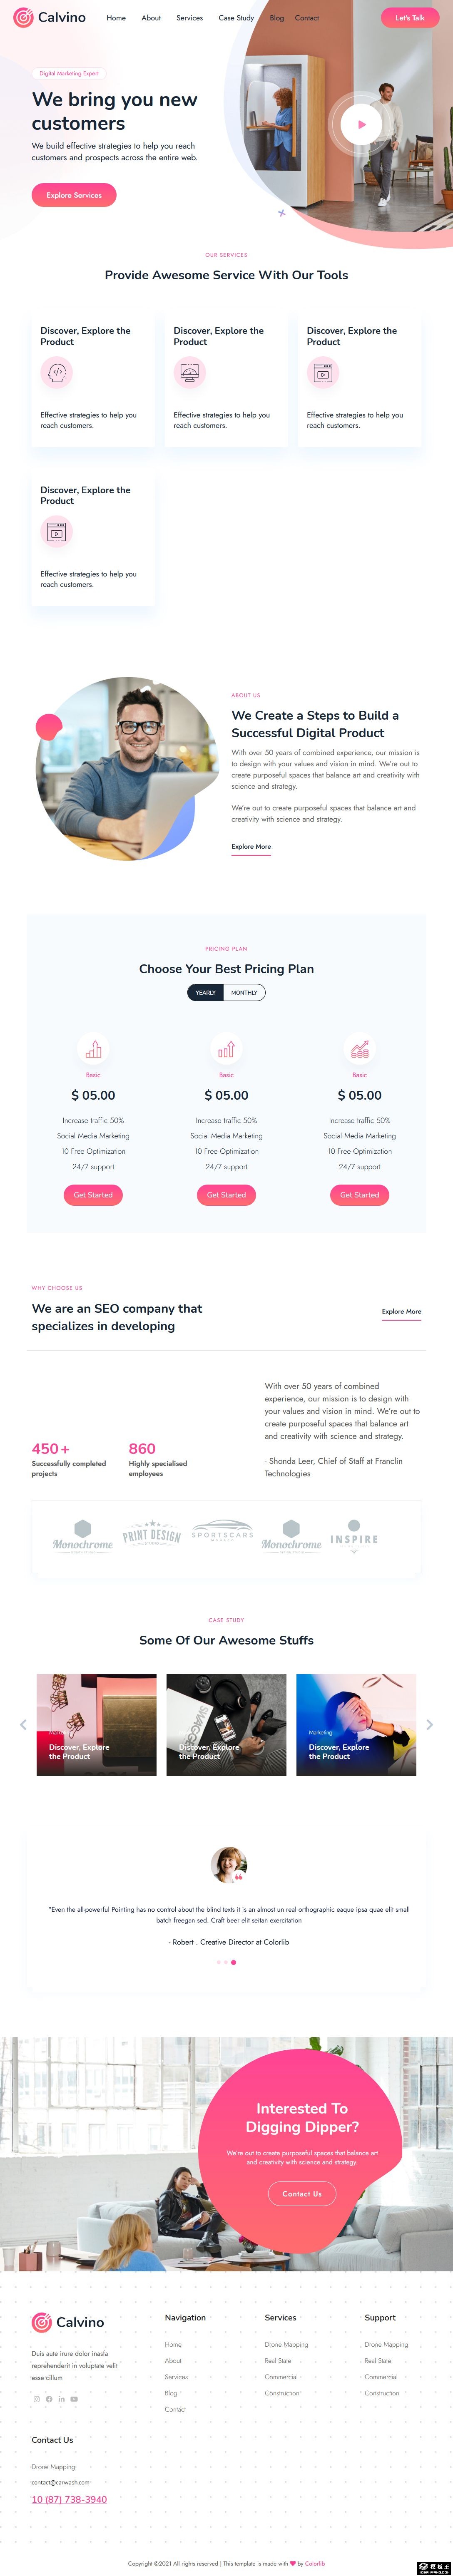Screen dimensions: 453x2576
Task: Open the headphones case study thumbnail
Action: (x=226, y=1724)
